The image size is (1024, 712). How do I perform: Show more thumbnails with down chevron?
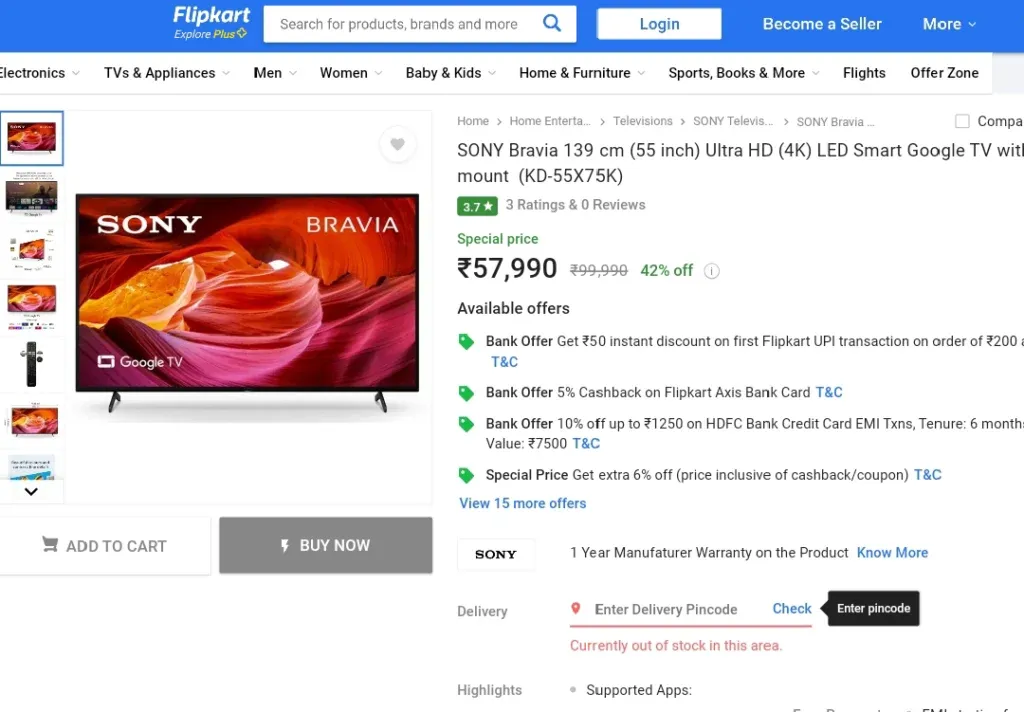click(x=31, y=491)
